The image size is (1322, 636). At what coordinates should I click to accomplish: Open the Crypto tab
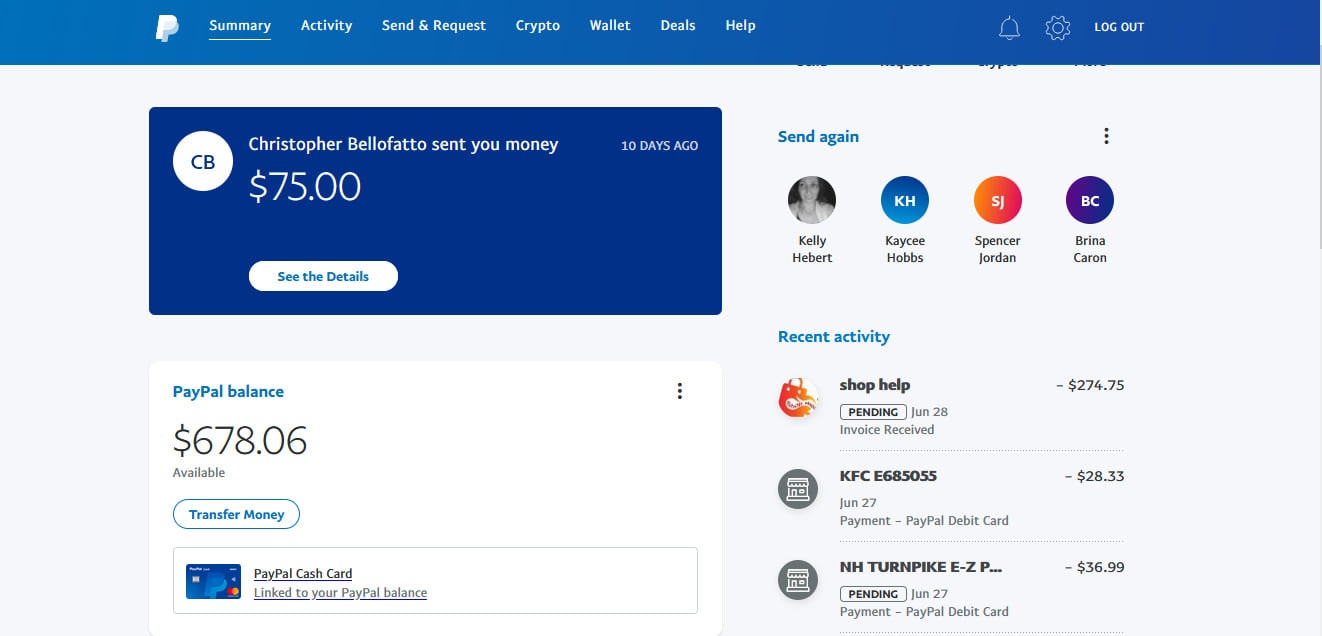click(538, 25)
